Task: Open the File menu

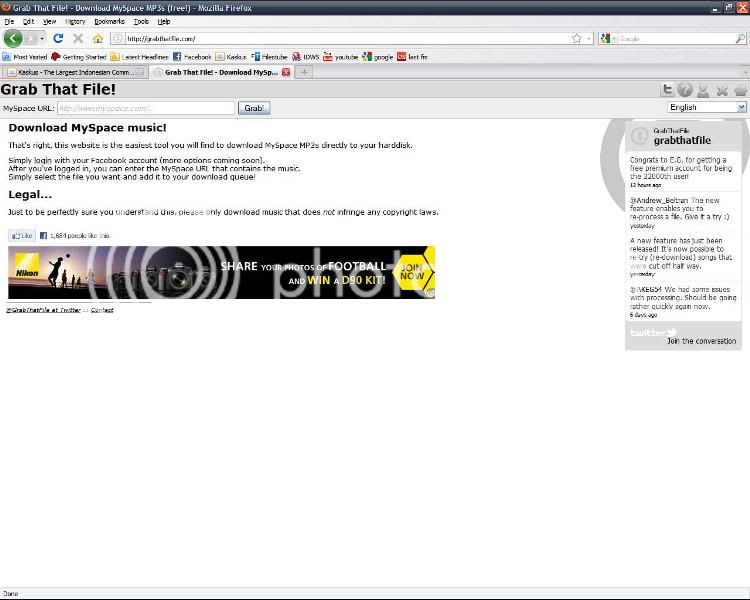Action: [9, 22]
